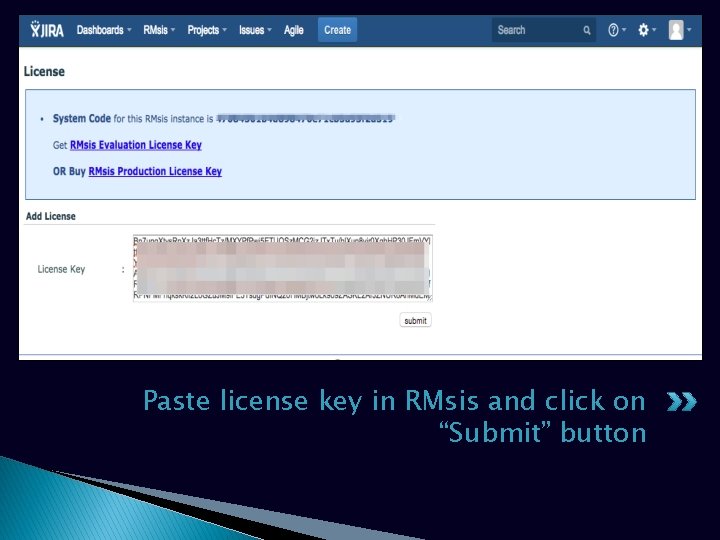The width and height of the screenshot is (720, 540).
Task: Expand the Projects menu
Action: click(207, 30)
